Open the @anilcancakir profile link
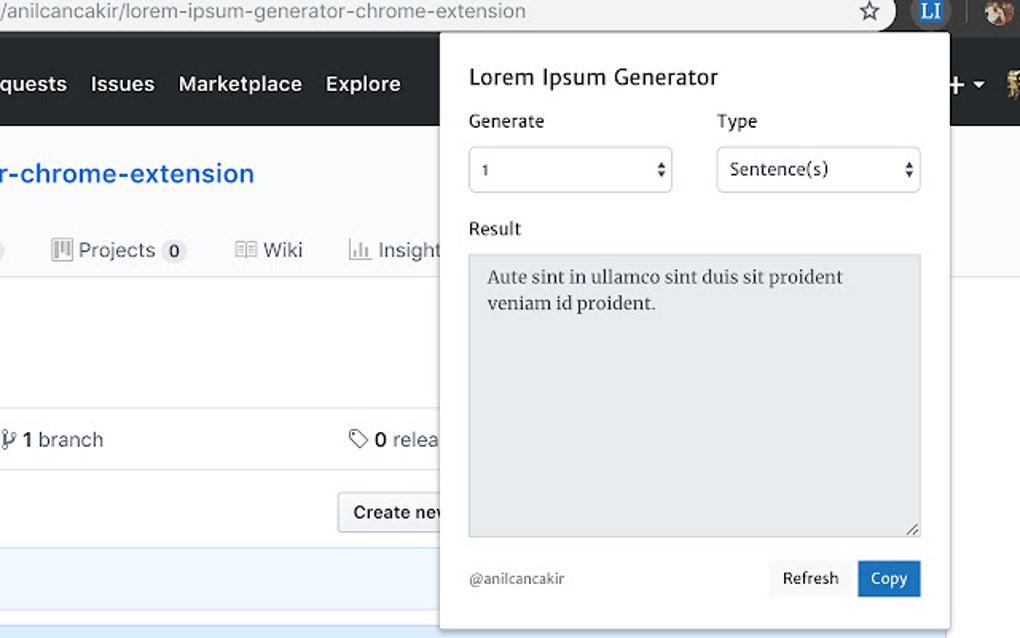 click(516, 578)
